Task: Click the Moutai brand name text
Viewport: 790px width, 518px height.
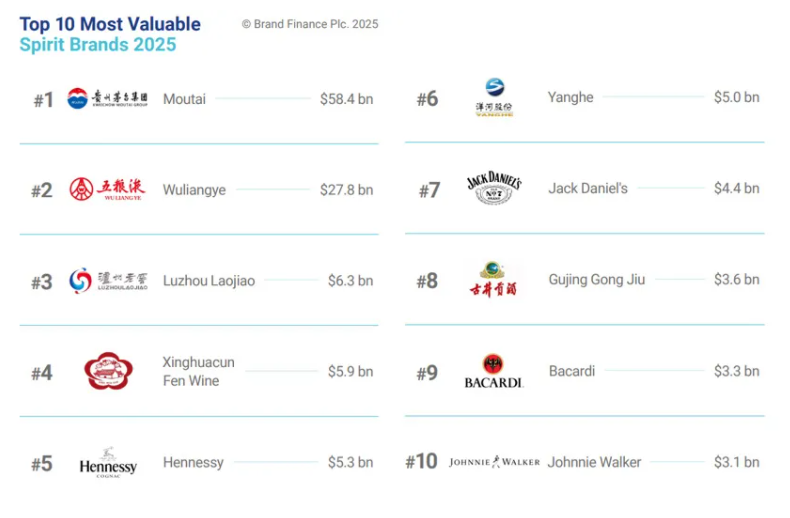Action: click(184, 99)
